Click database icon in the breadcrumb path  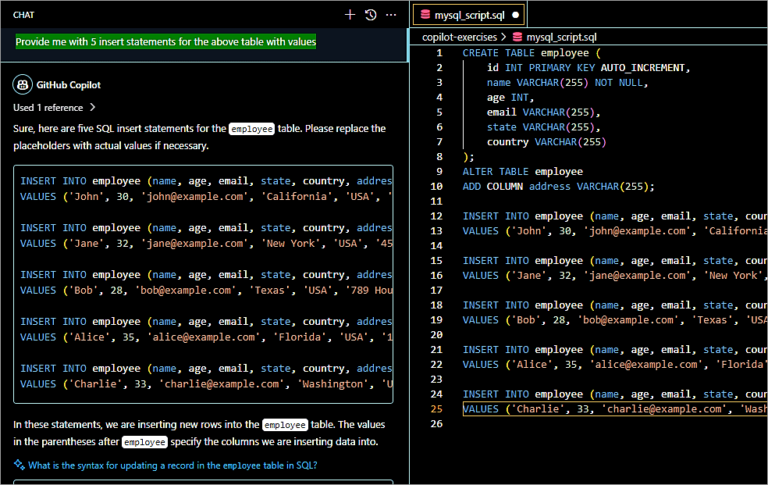[x=517, y=36]
